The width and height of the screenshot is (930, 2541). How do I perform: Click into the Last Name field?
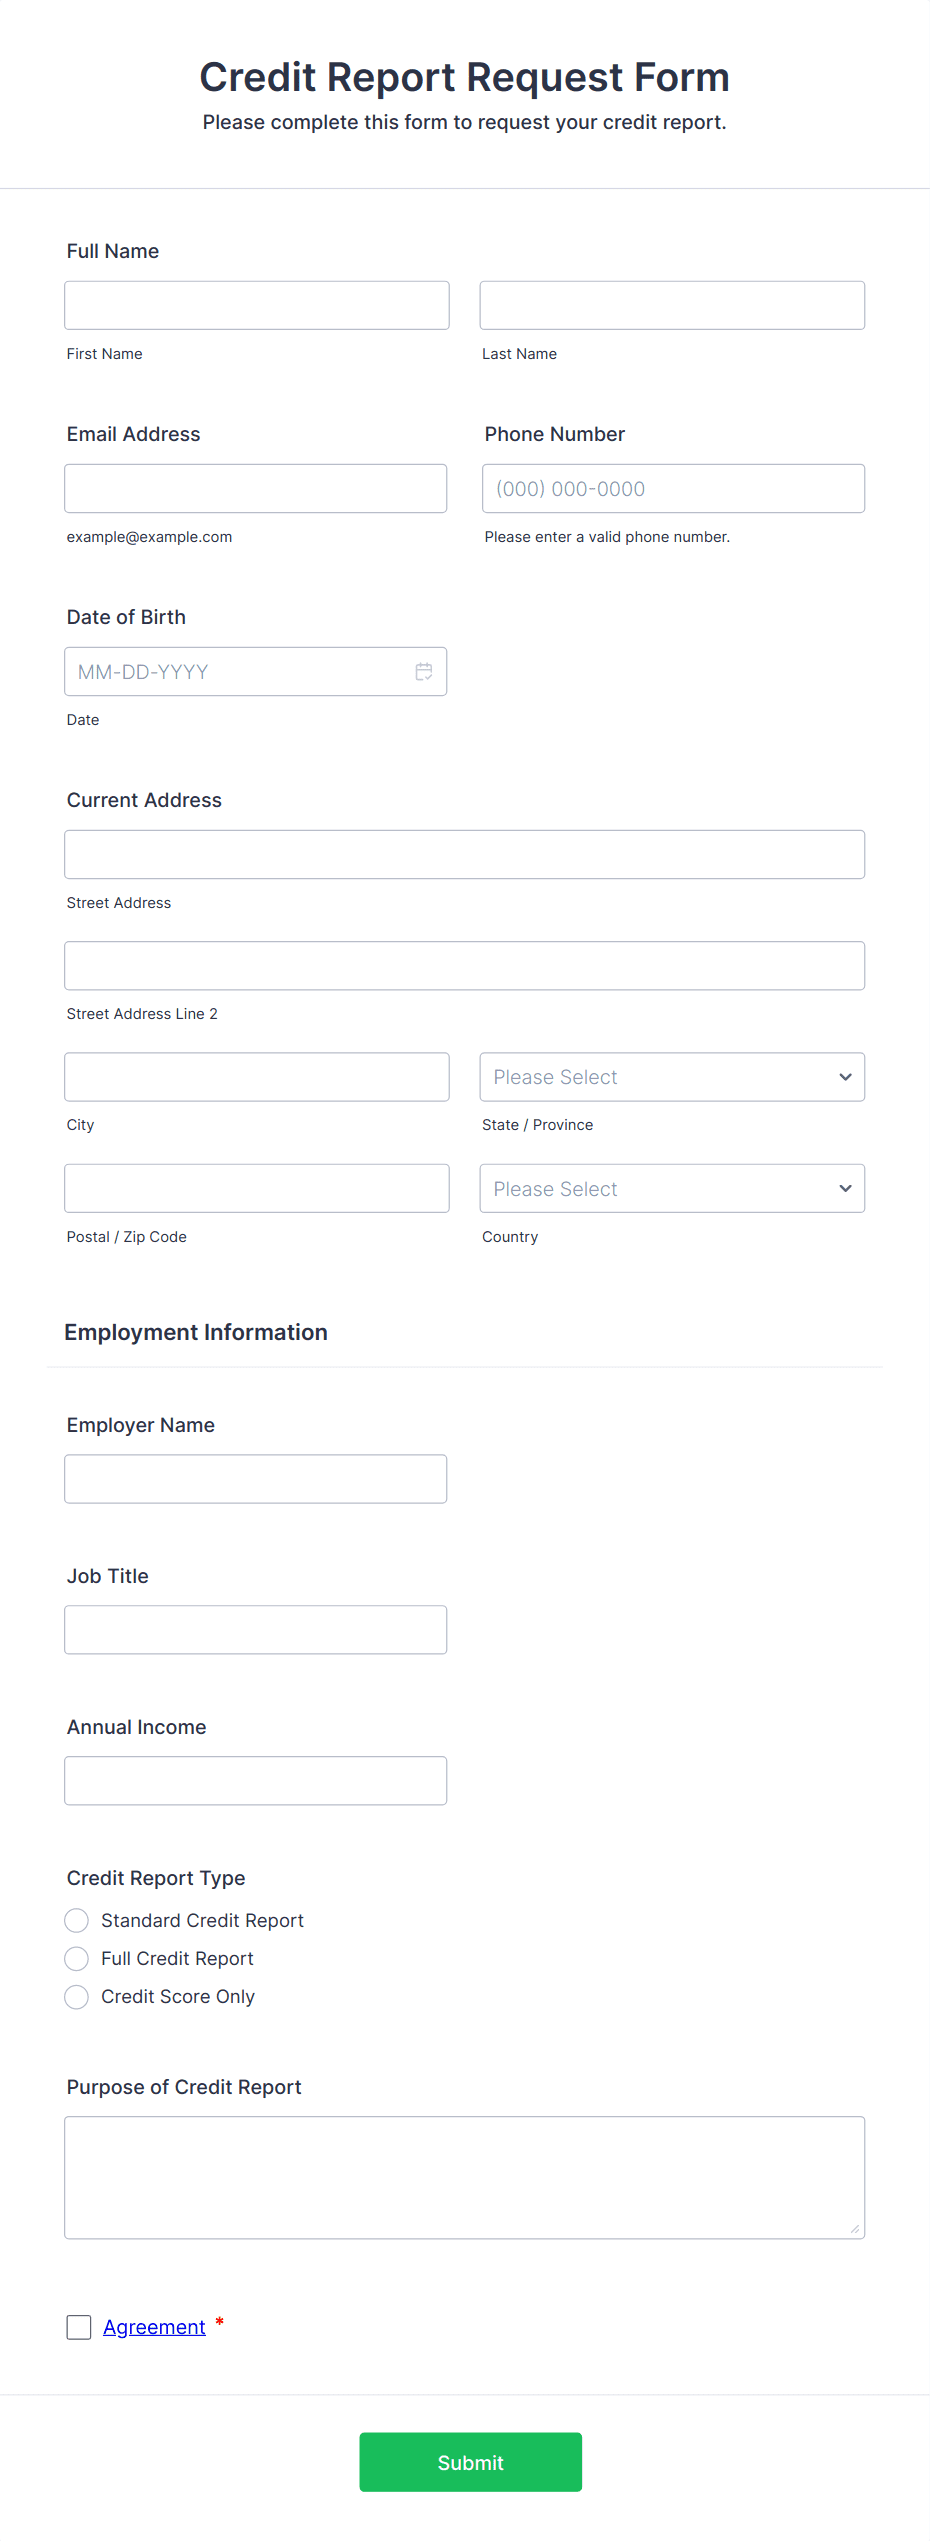tap(671, 304)
